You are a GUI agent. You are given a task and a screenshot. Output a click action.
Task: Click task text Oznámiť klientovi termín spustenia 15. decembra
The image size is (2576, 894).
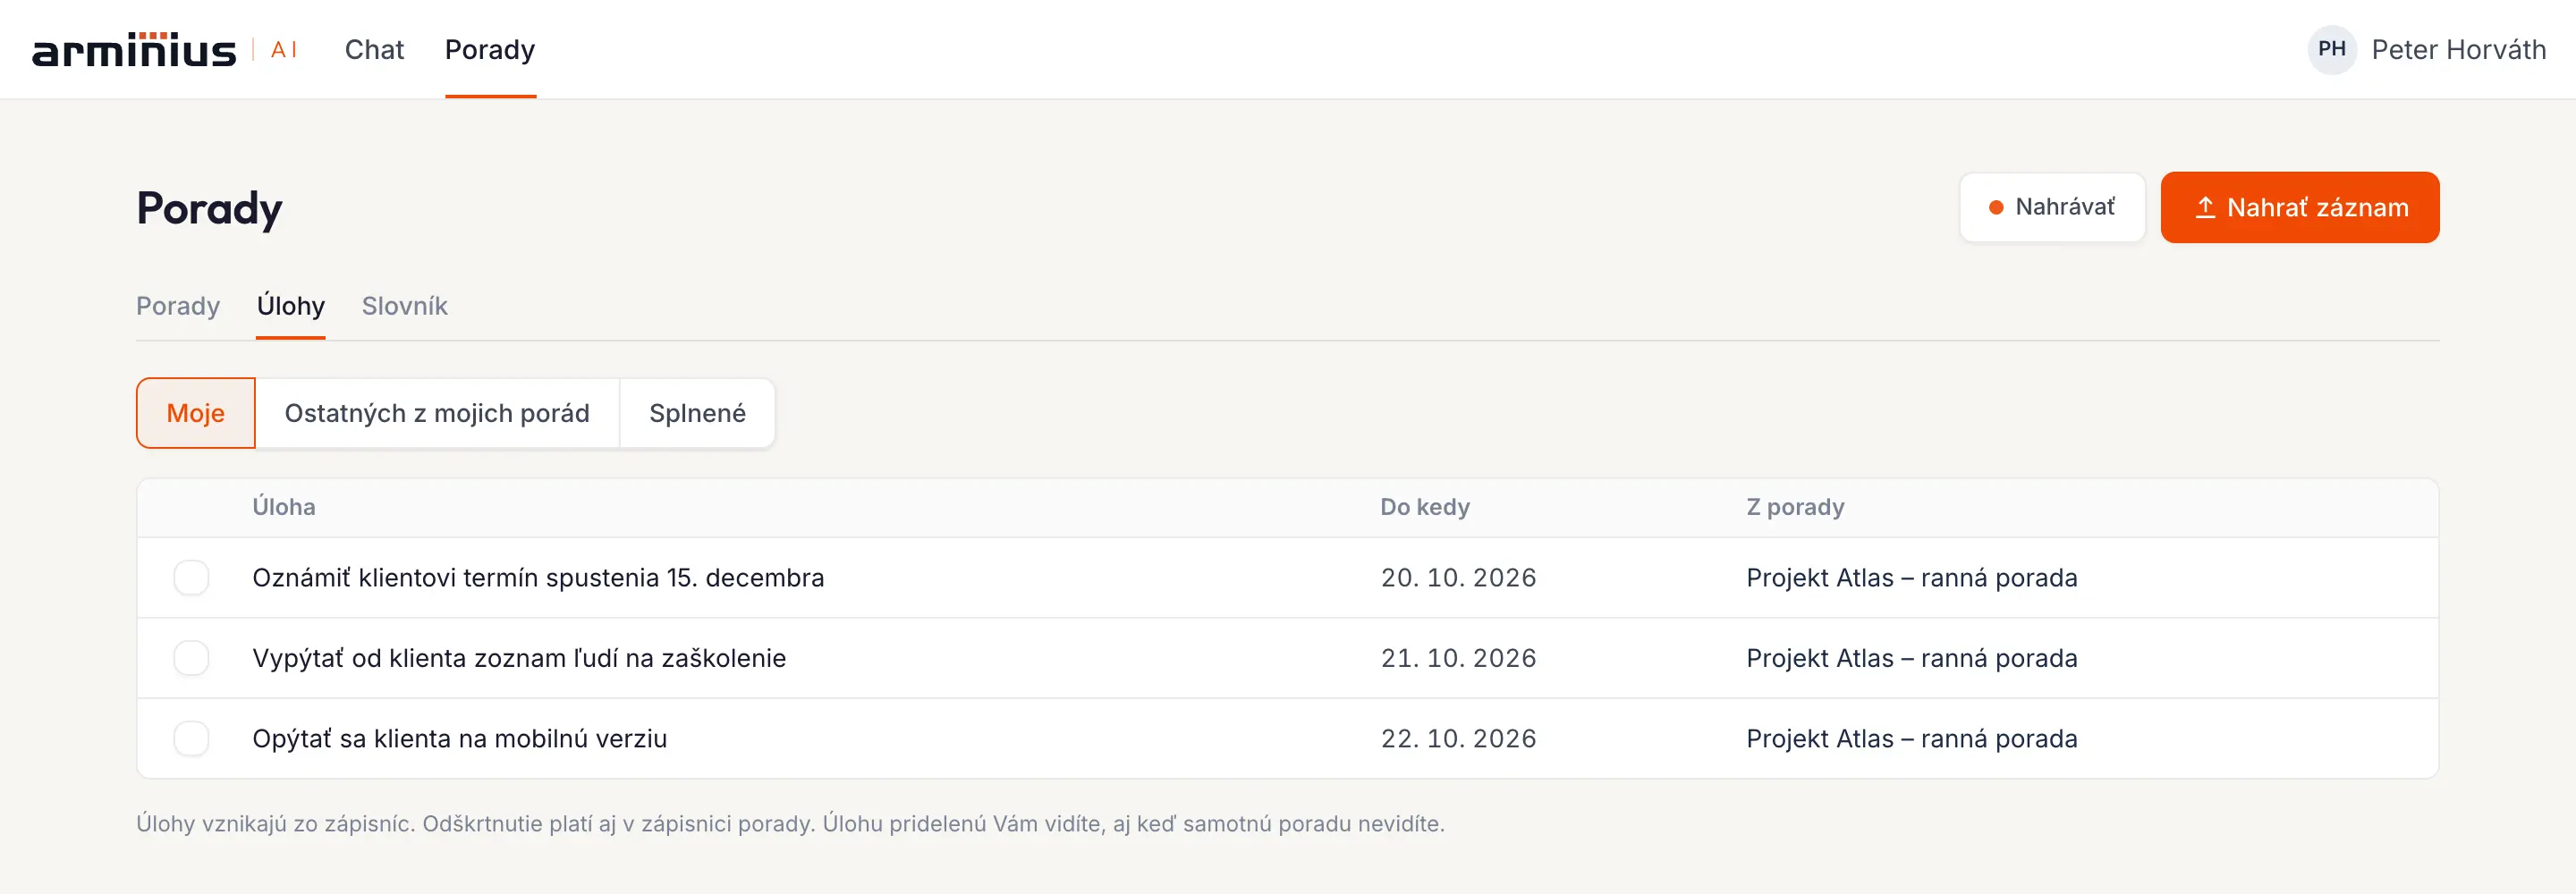(538, 577)
